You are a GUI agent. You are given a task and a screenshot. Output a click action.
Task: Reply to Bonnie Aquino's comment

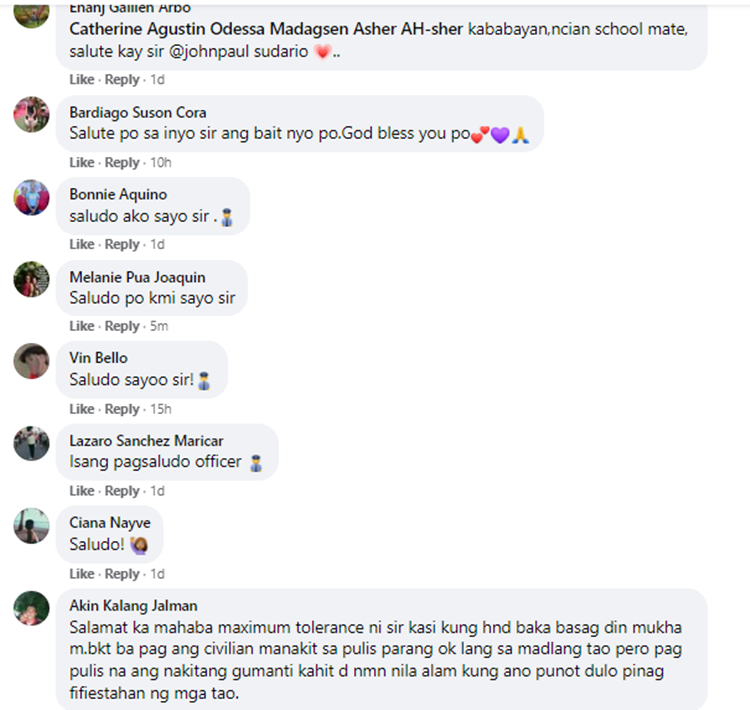122,244
